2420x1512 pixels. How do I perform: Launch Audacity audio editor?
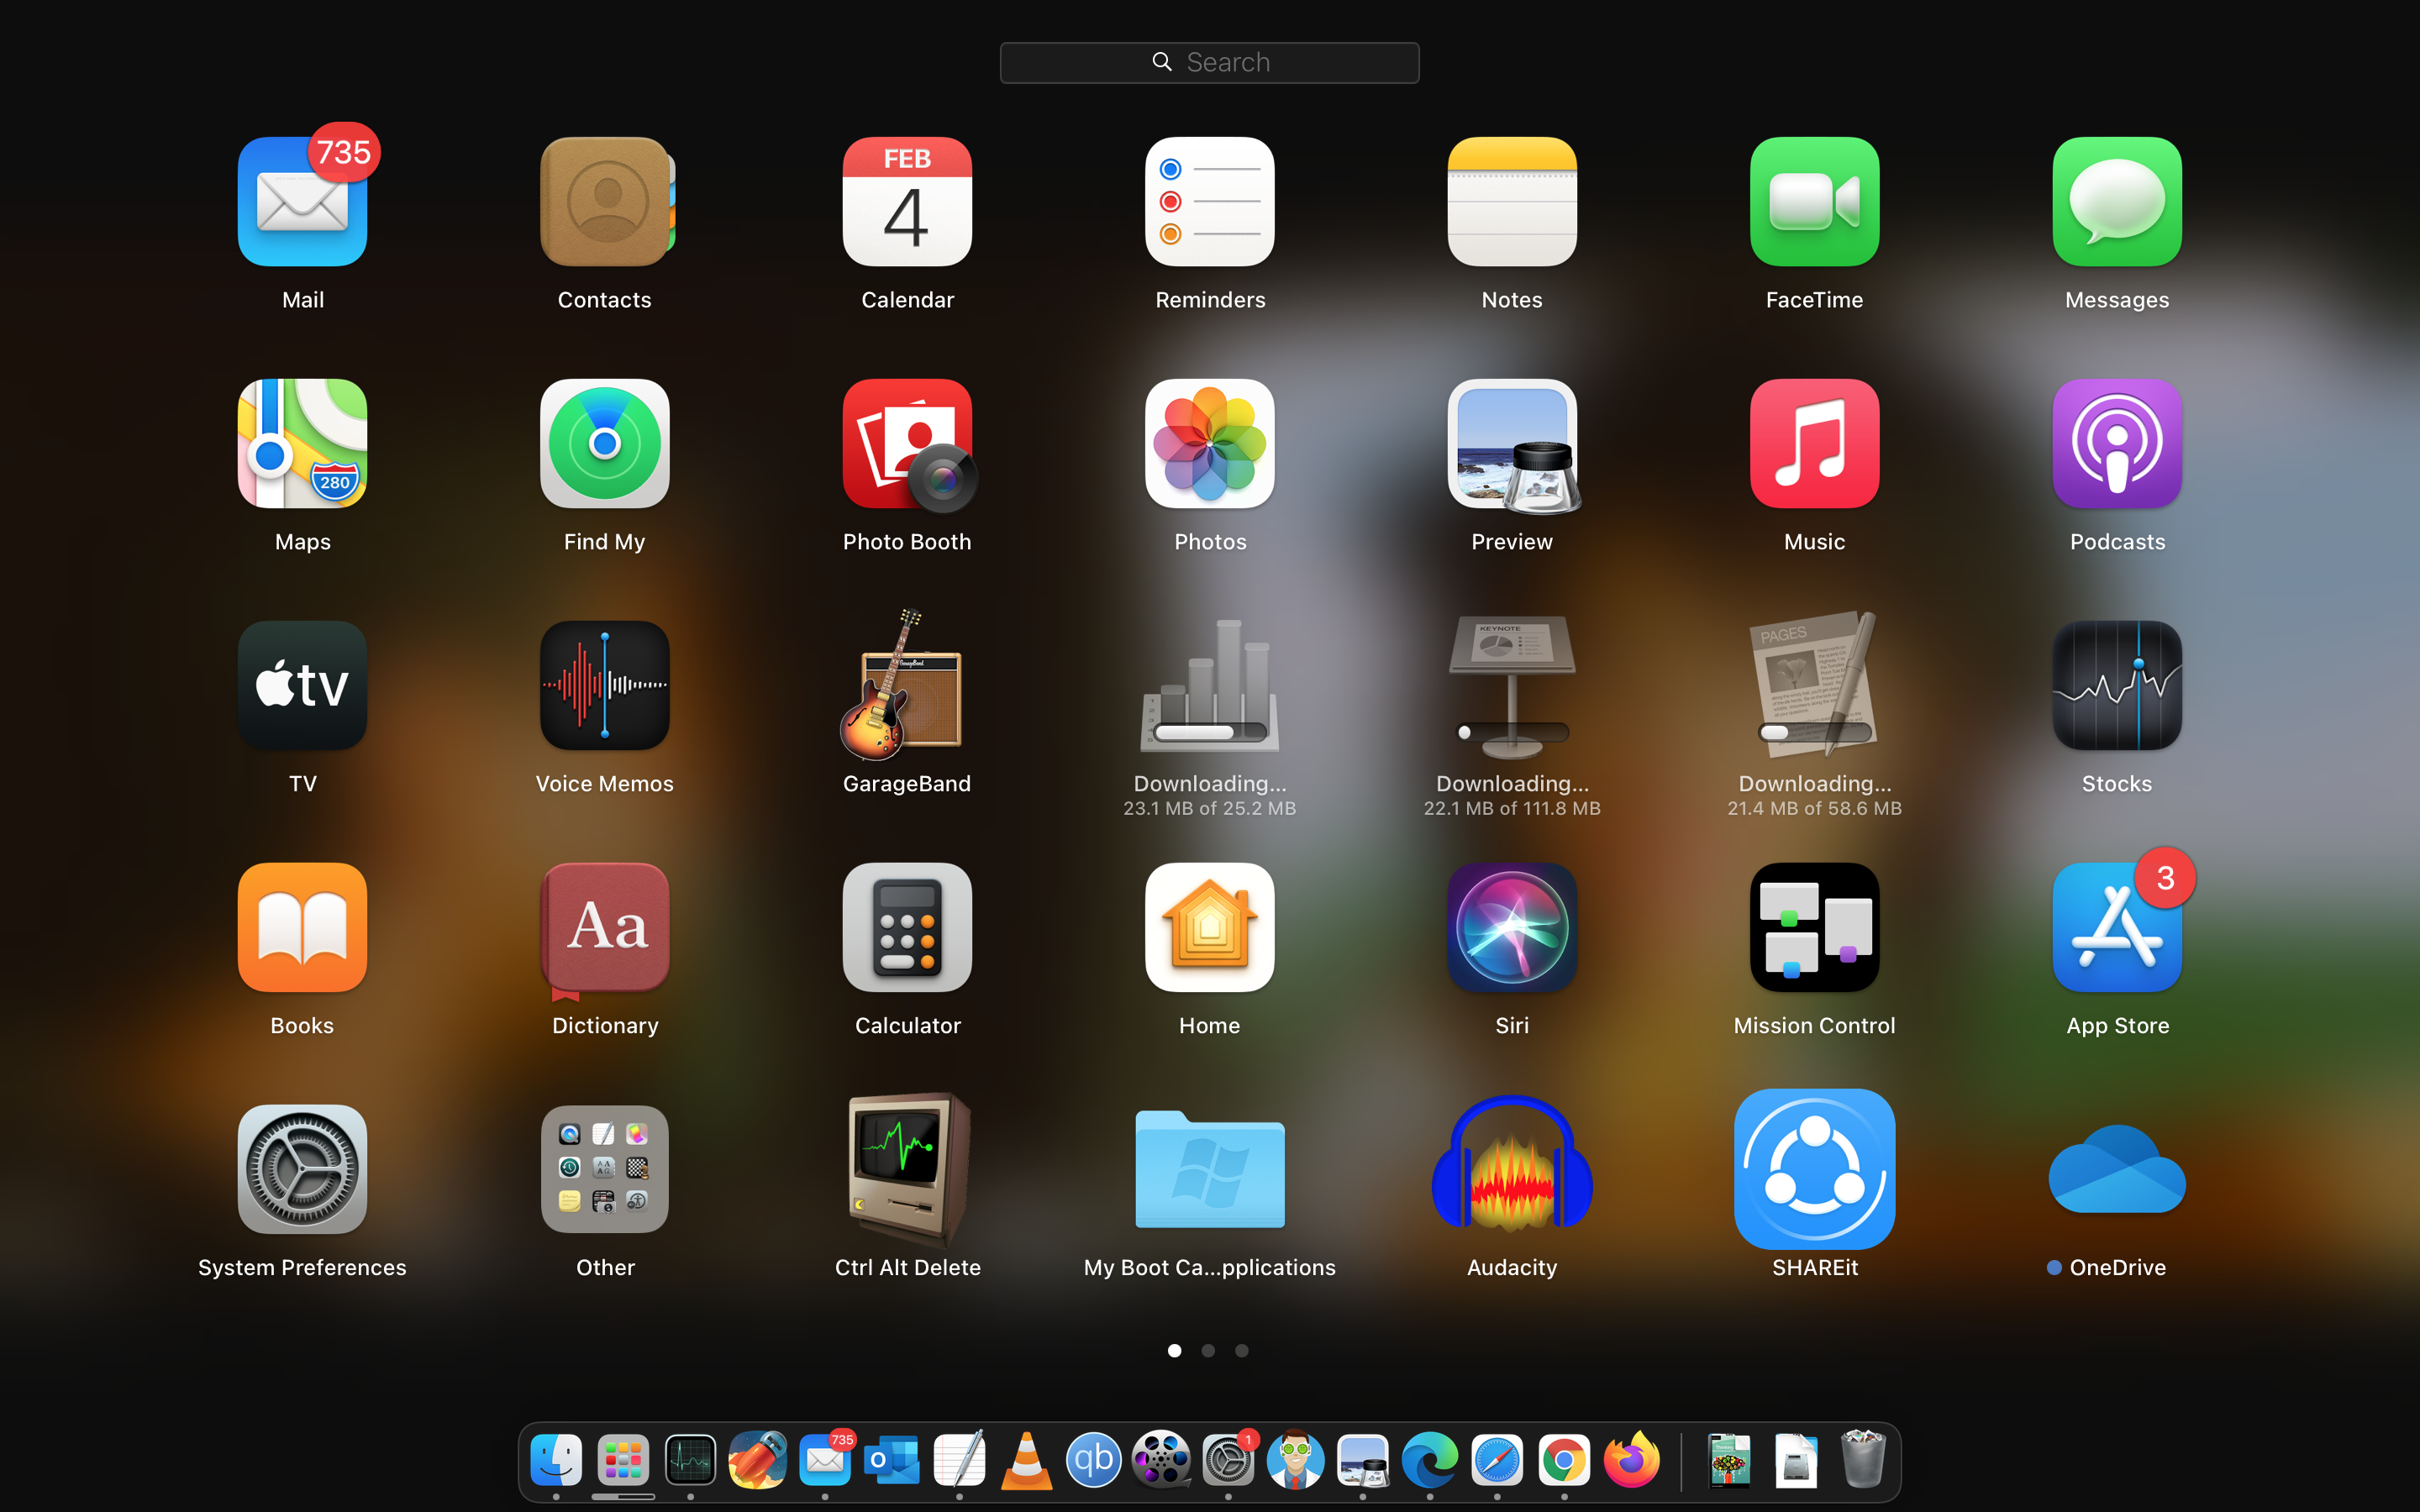click(1511, 1169)
